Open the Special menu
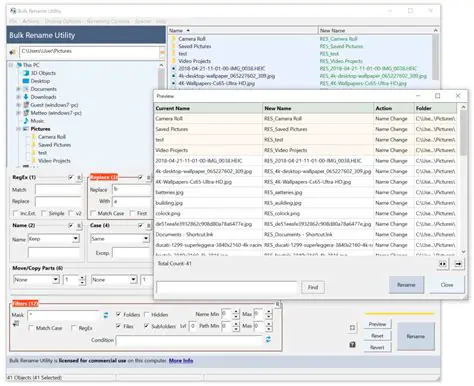474x386 pixels. pyautogui.click(x=143, y=21)
